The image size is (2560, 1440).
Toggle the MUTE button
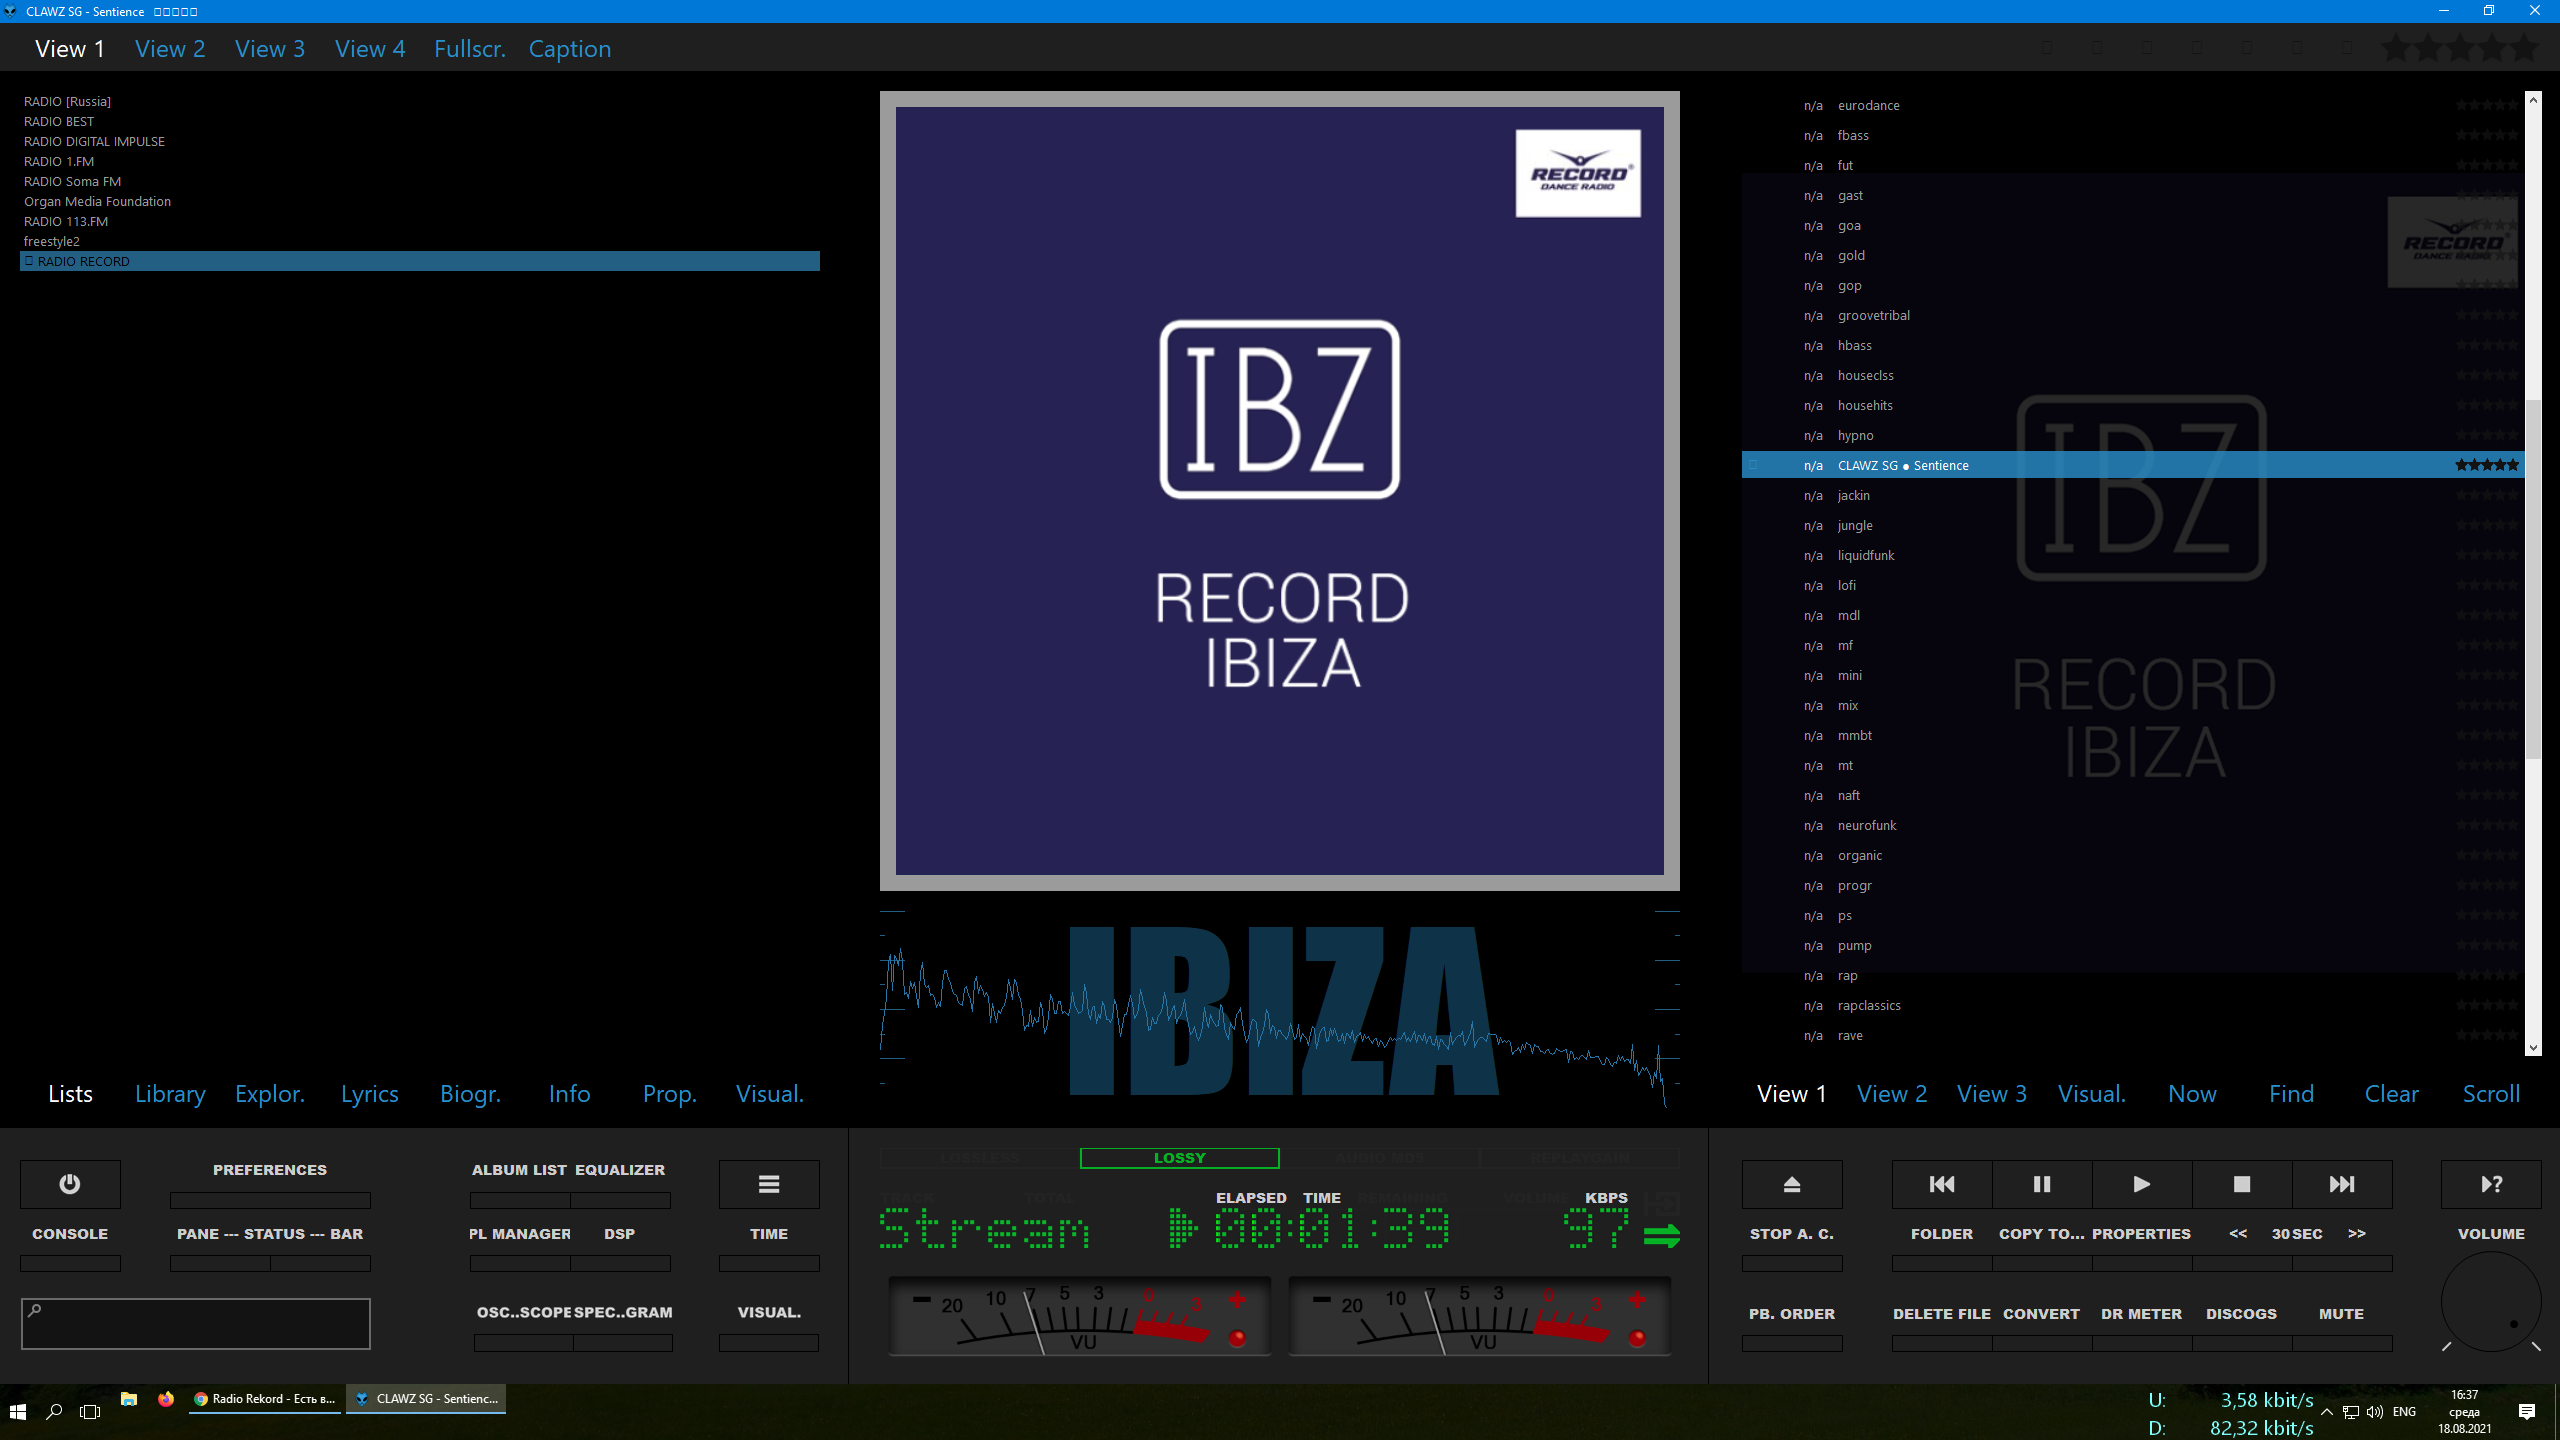click(2341, 1314)
